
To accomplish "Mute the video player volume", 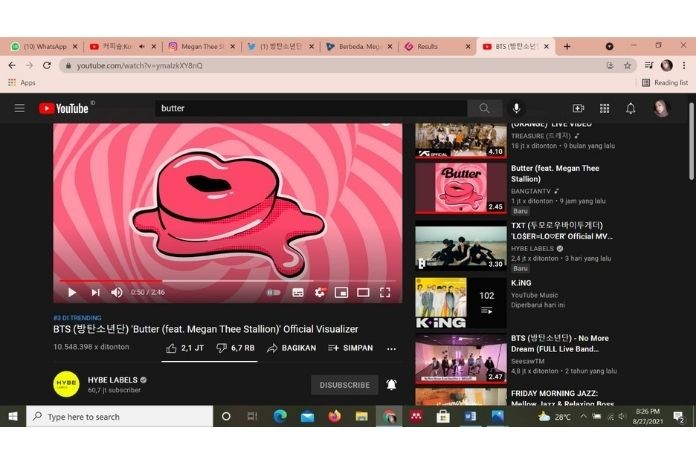I will tap(117, 292).
